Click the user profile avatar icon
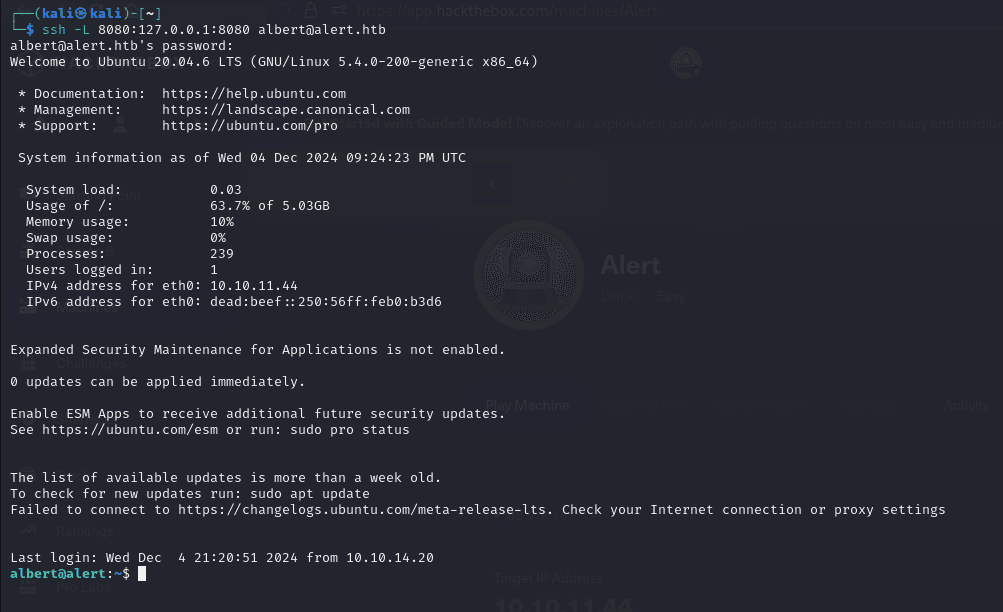 pyautogui.click(x=686, y=62)
